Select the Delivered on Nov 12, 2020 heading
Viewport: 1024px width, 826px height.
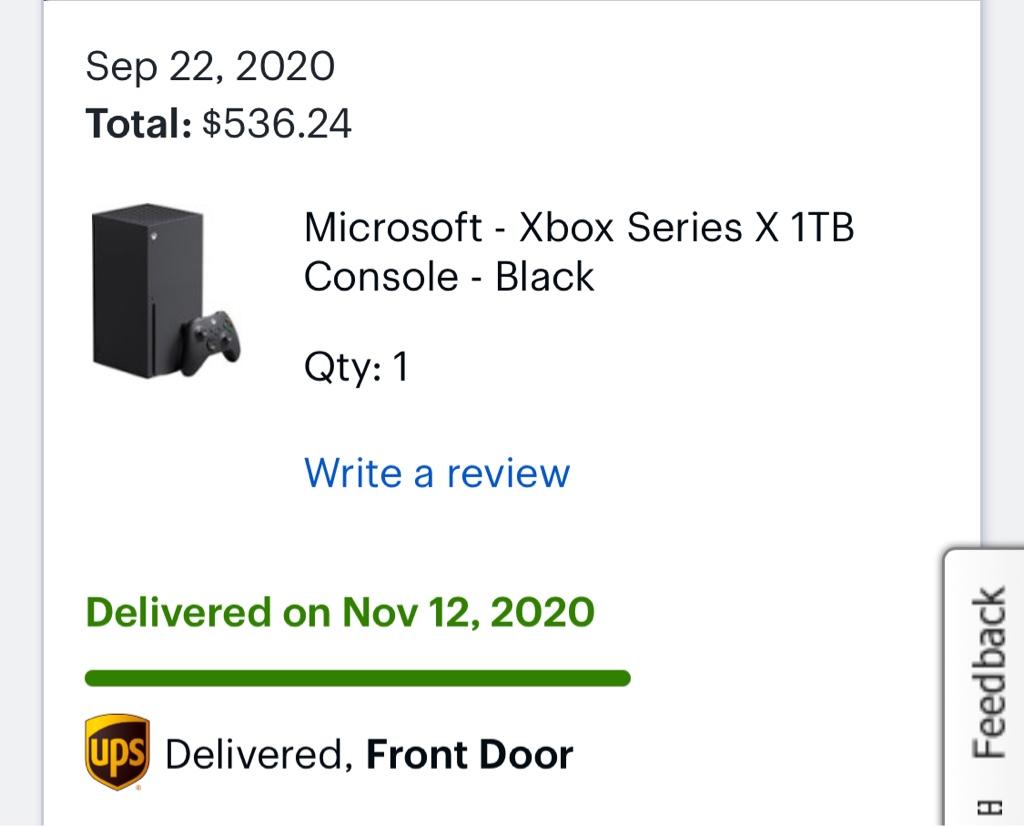pos(340,612)
